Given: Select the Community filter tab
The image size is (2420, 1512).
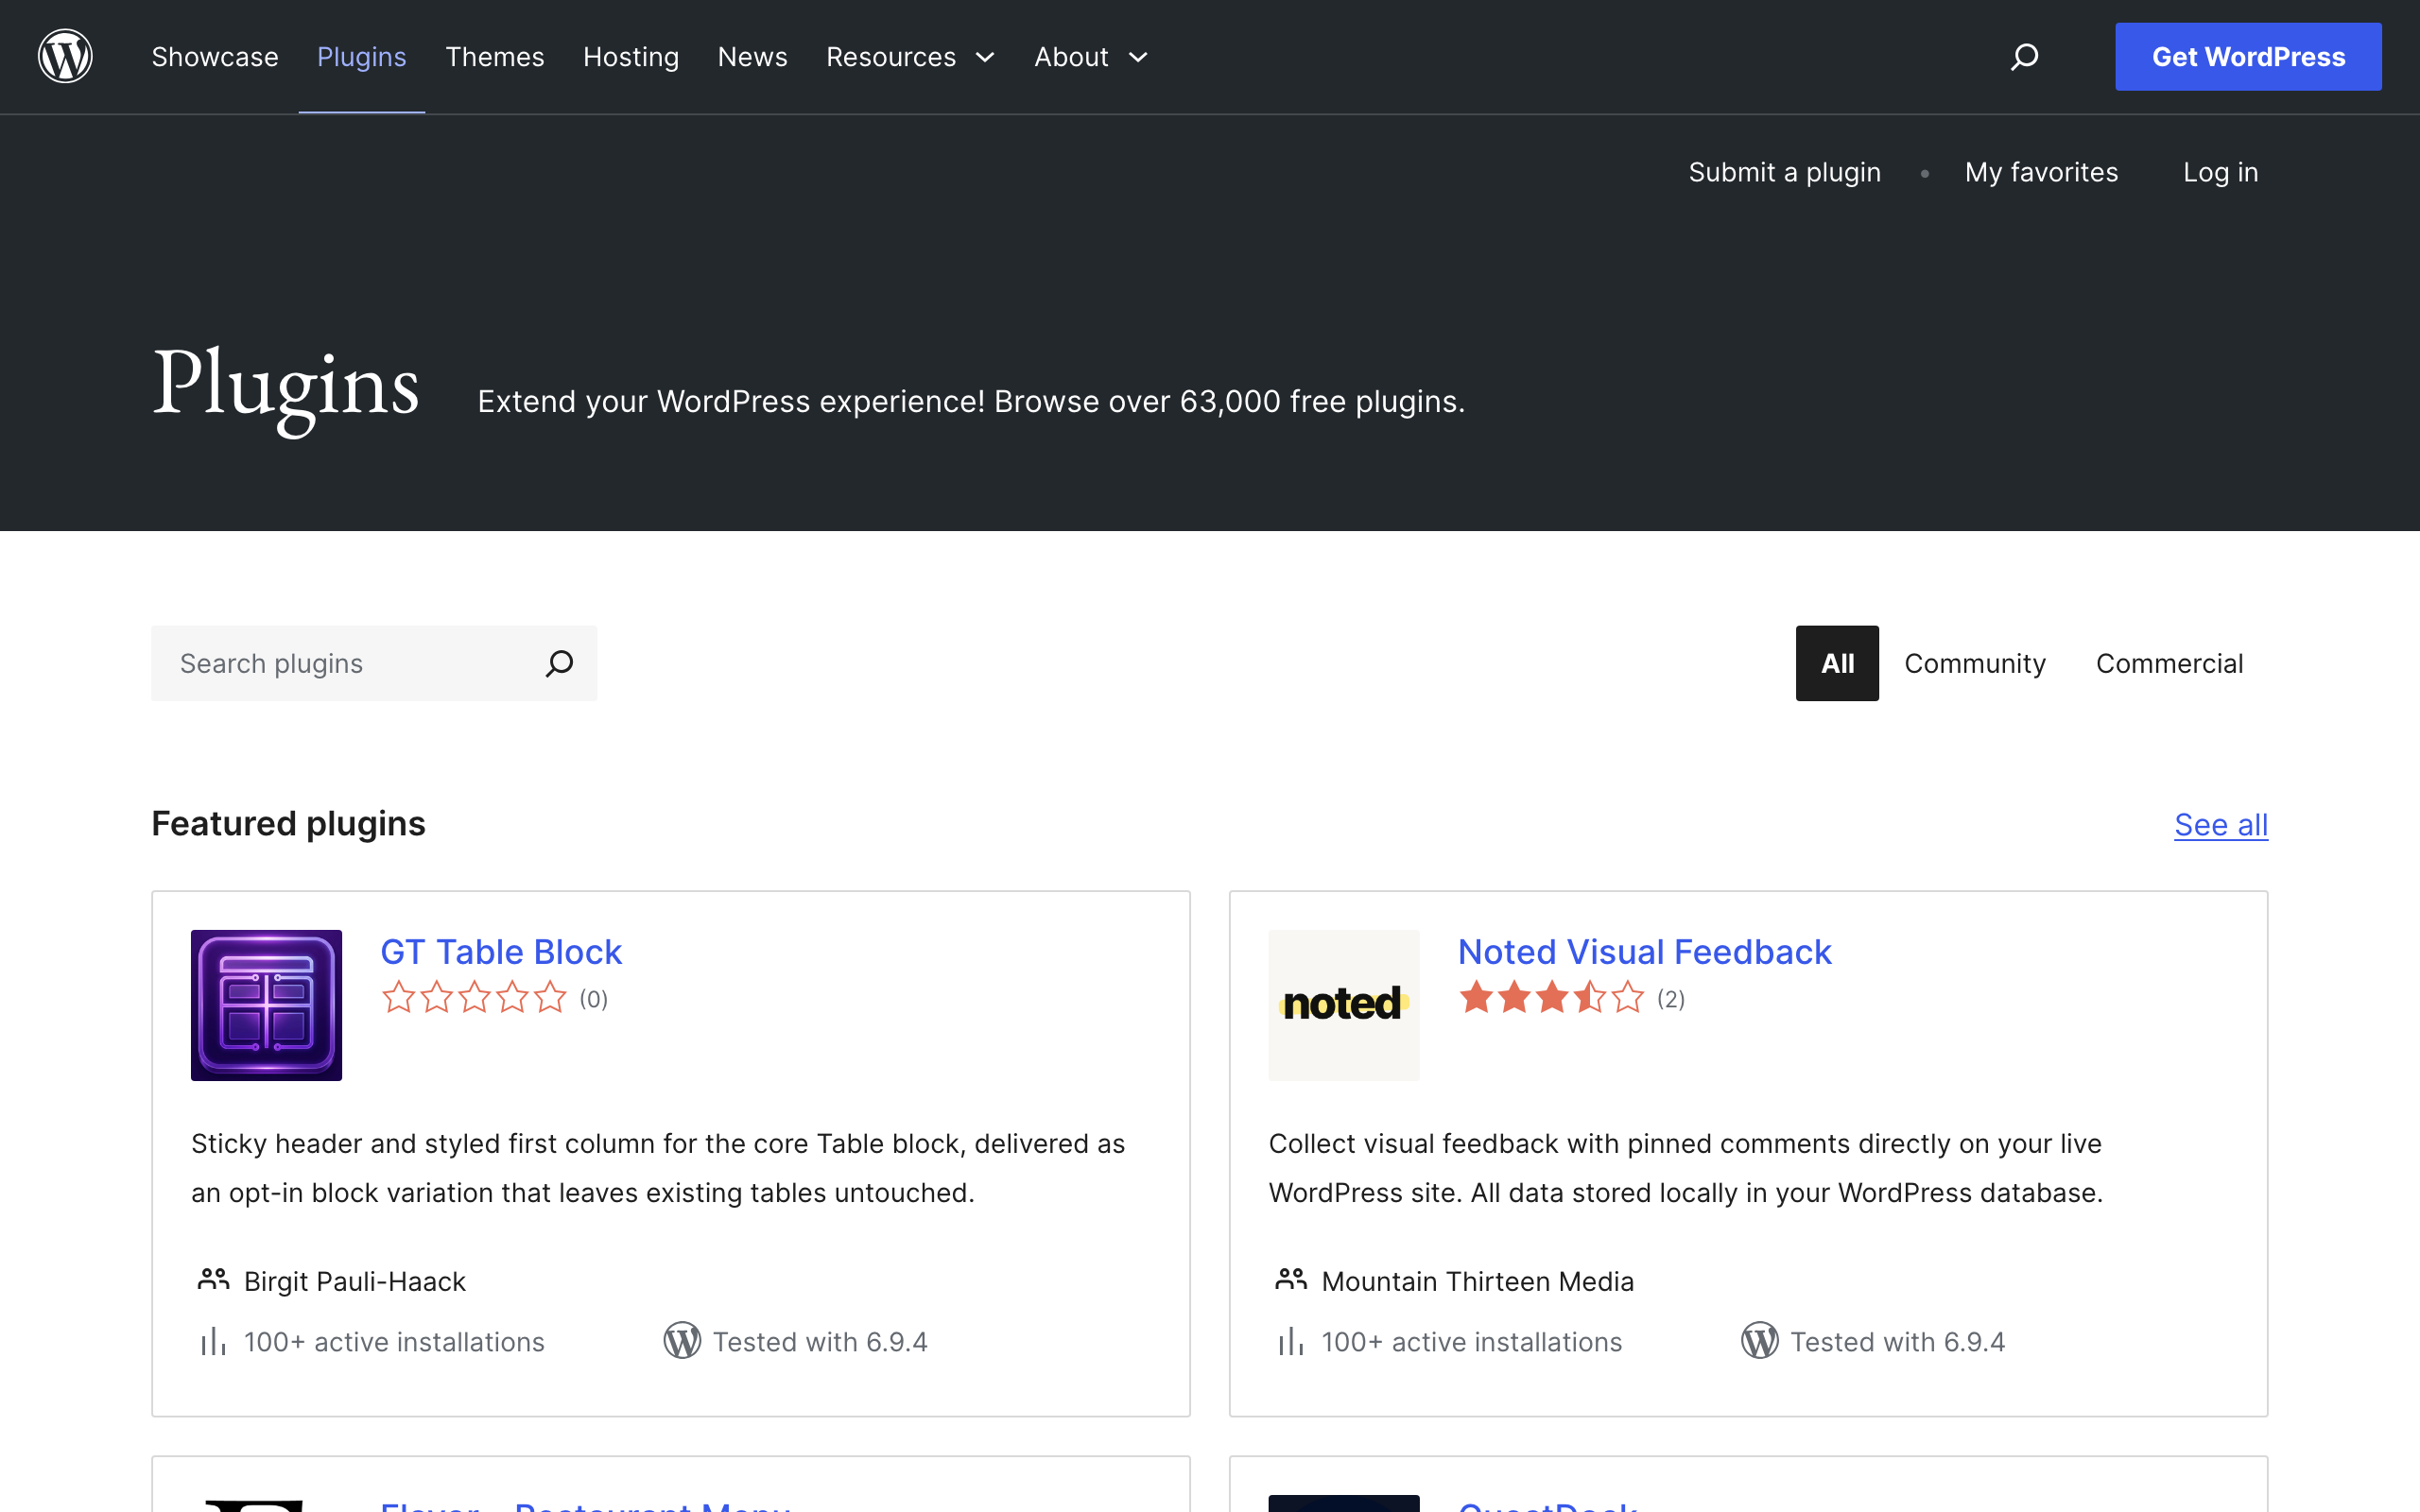Looking at the screenshot, I should [1975, 663].
